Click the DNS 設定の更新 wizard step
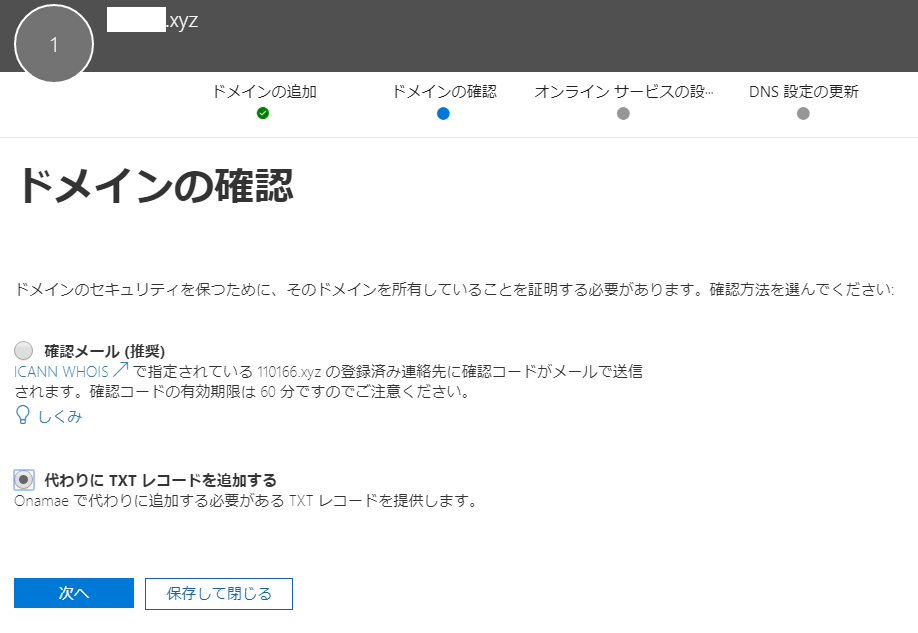 pyautogui.click(x=804, y=92)
